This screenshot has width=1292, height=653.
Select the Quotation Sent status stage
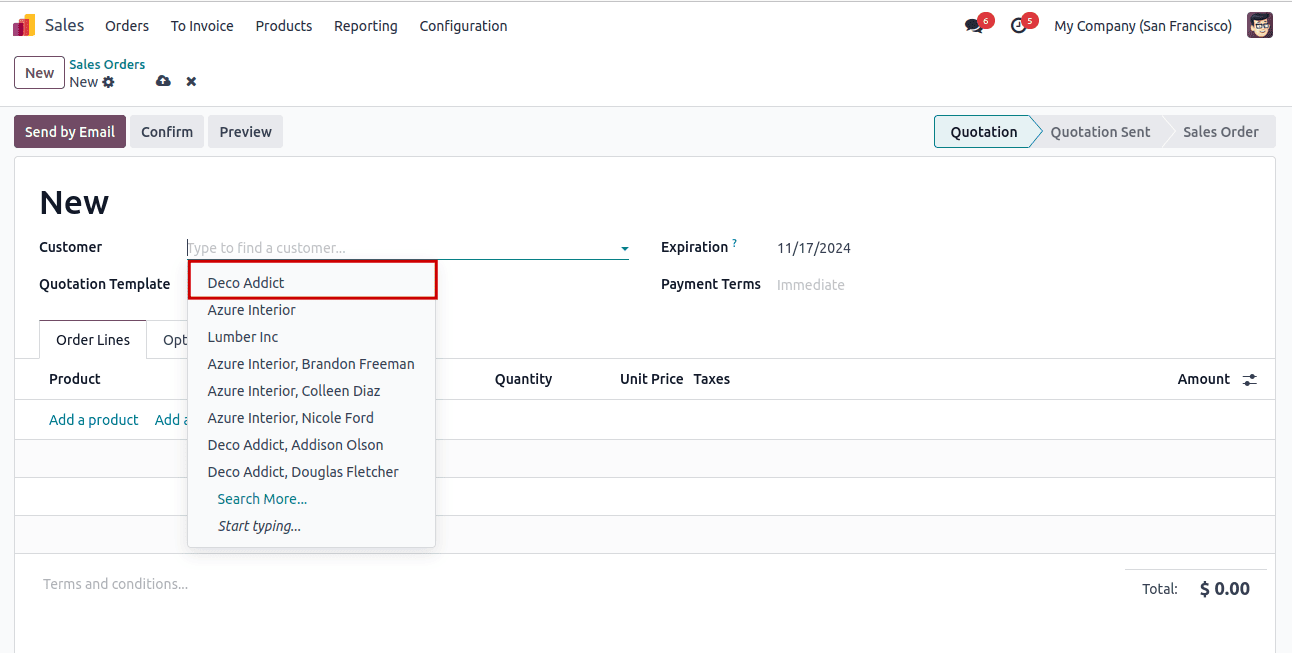tap(1100, 132)
